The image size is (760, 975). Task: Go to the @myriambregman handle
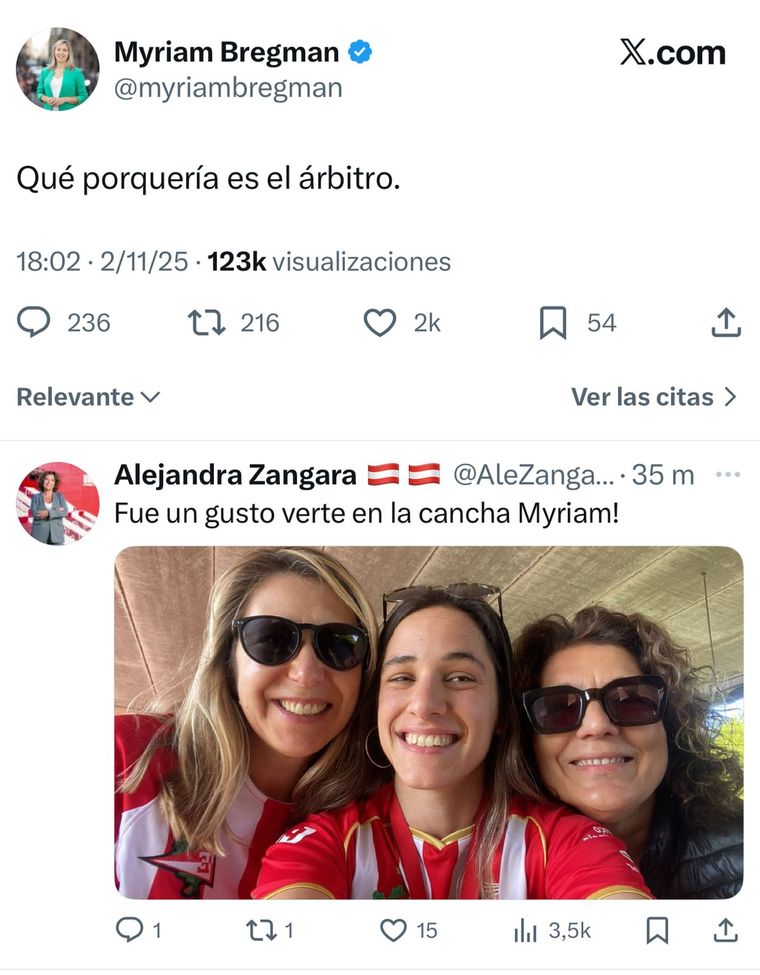pos(228,88)
